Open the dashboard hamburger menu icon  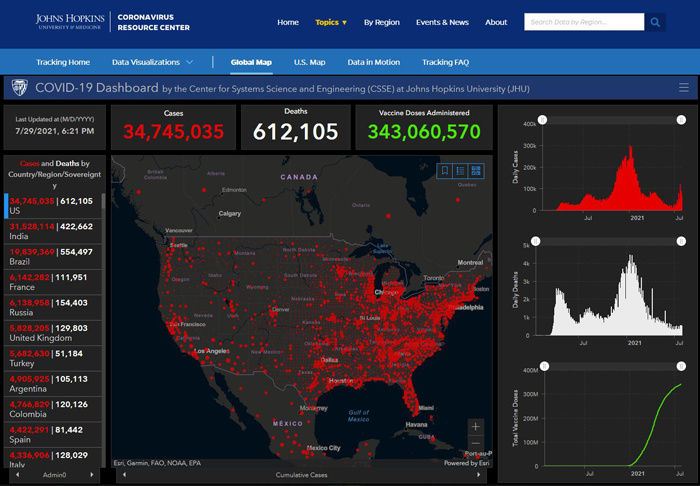683,87
